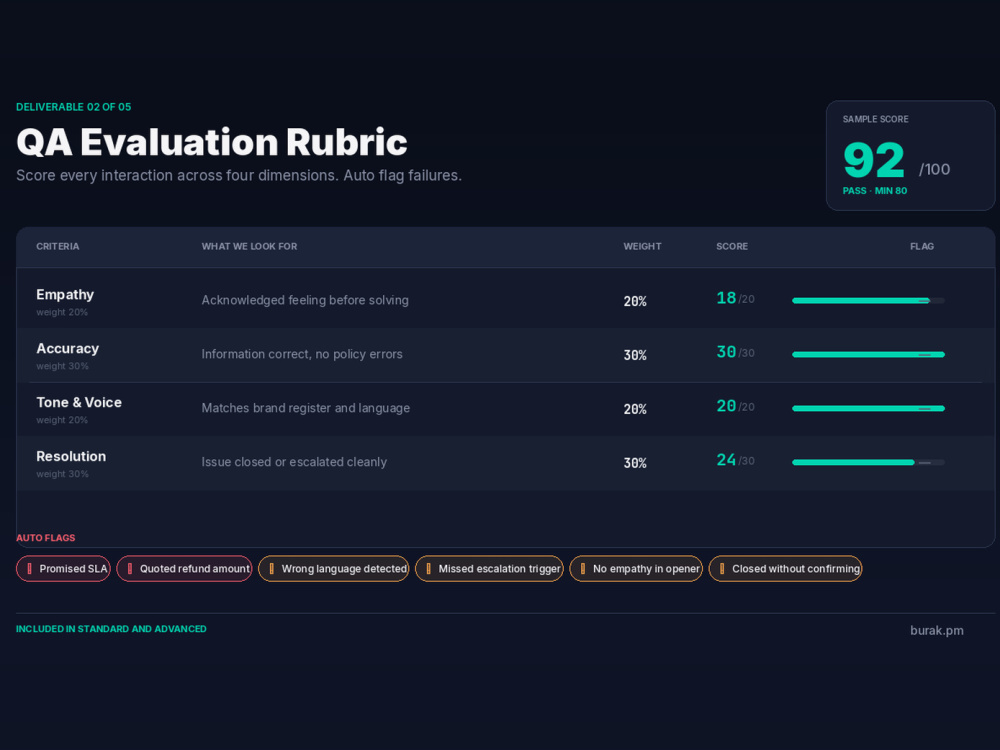Click the 20% weight cell in Tone & Voice row
Image resolution: width=1000 pixels, height=750 pixels.
coord(635,409)
